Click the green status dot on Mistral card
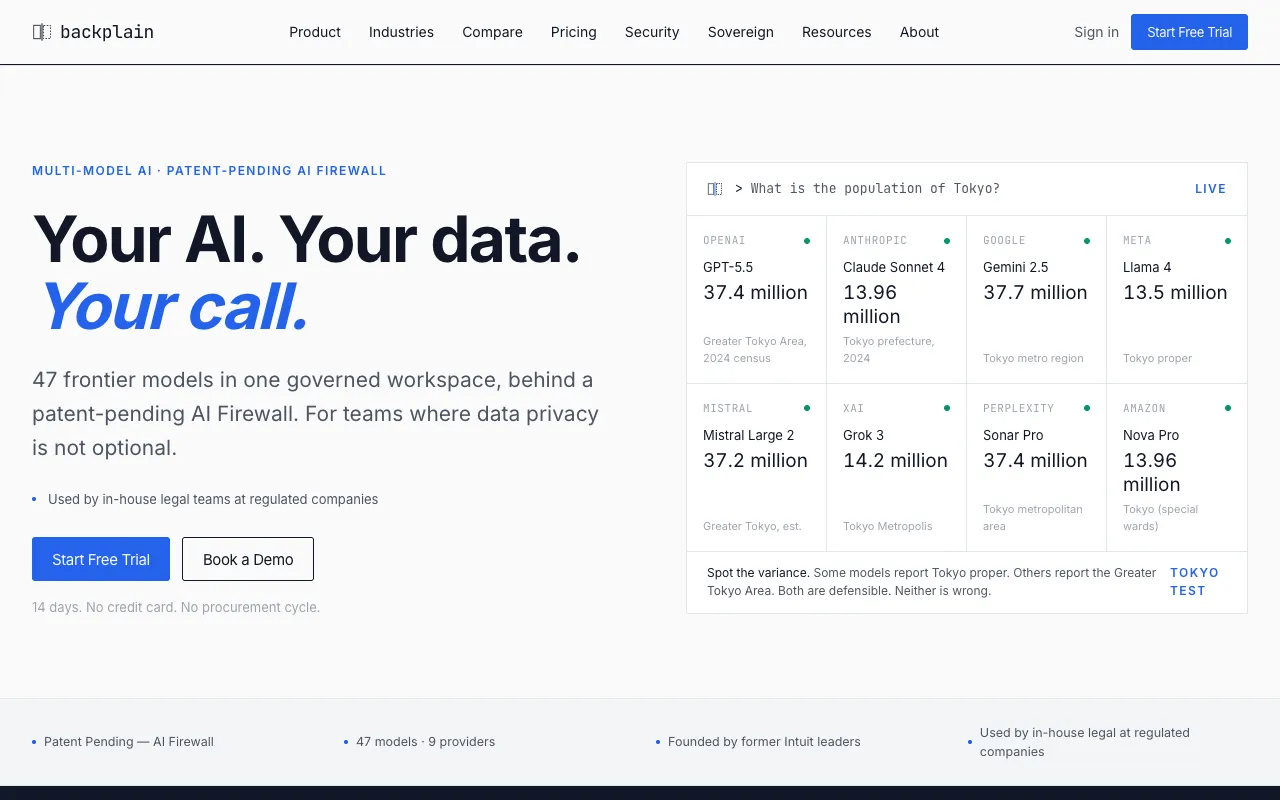Viewport: 1280px width, 800px height. pos(807,408)
